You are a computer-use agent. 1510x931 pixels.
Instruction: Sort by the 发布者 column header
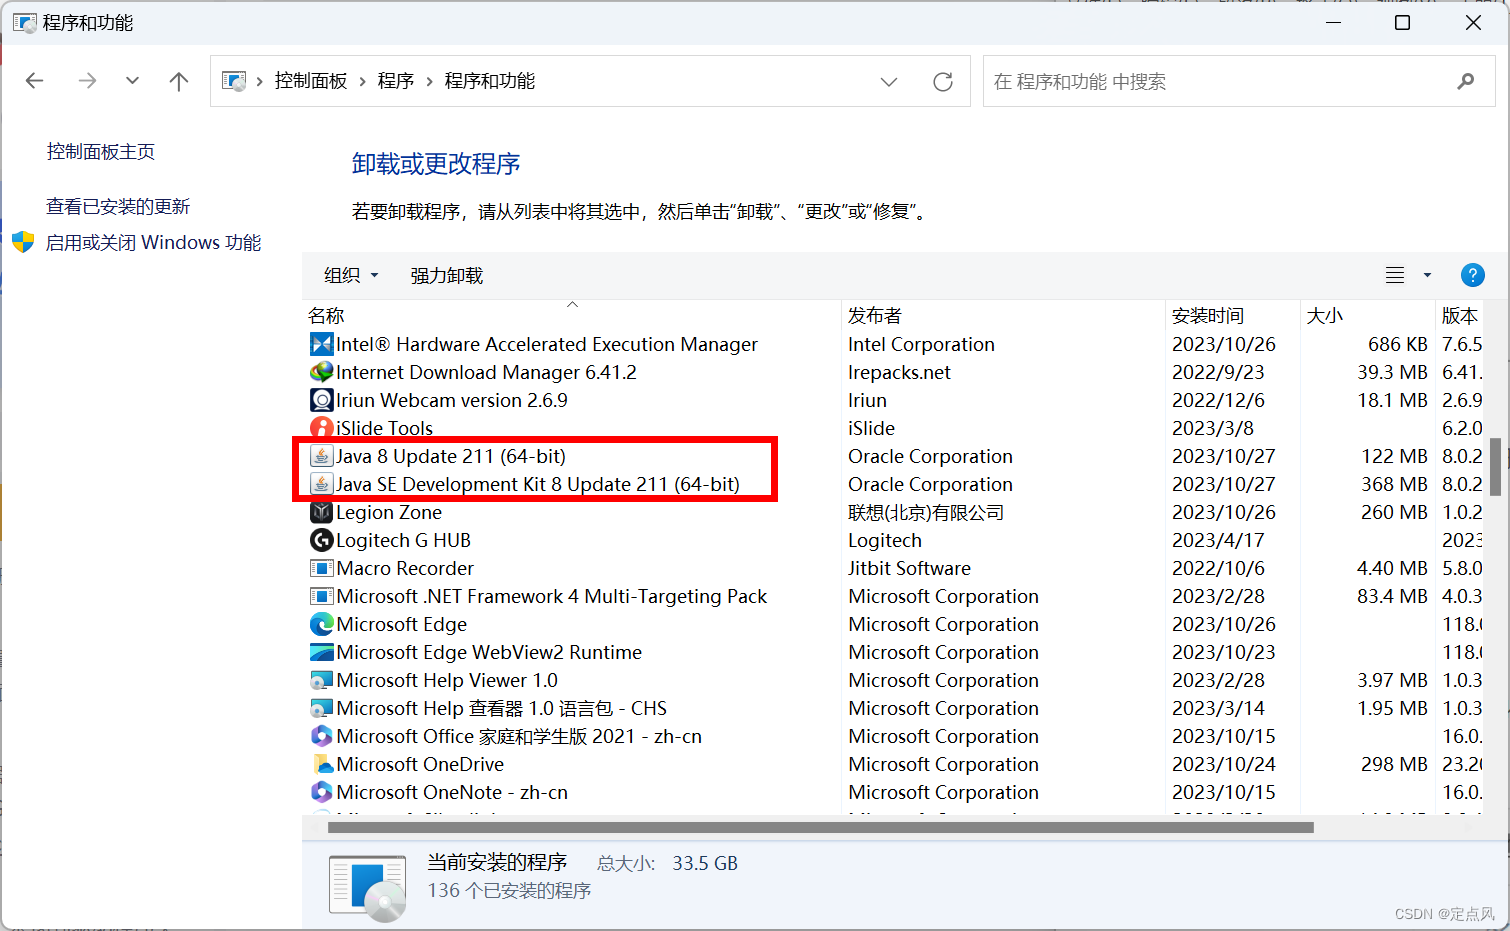(1004, 315)
